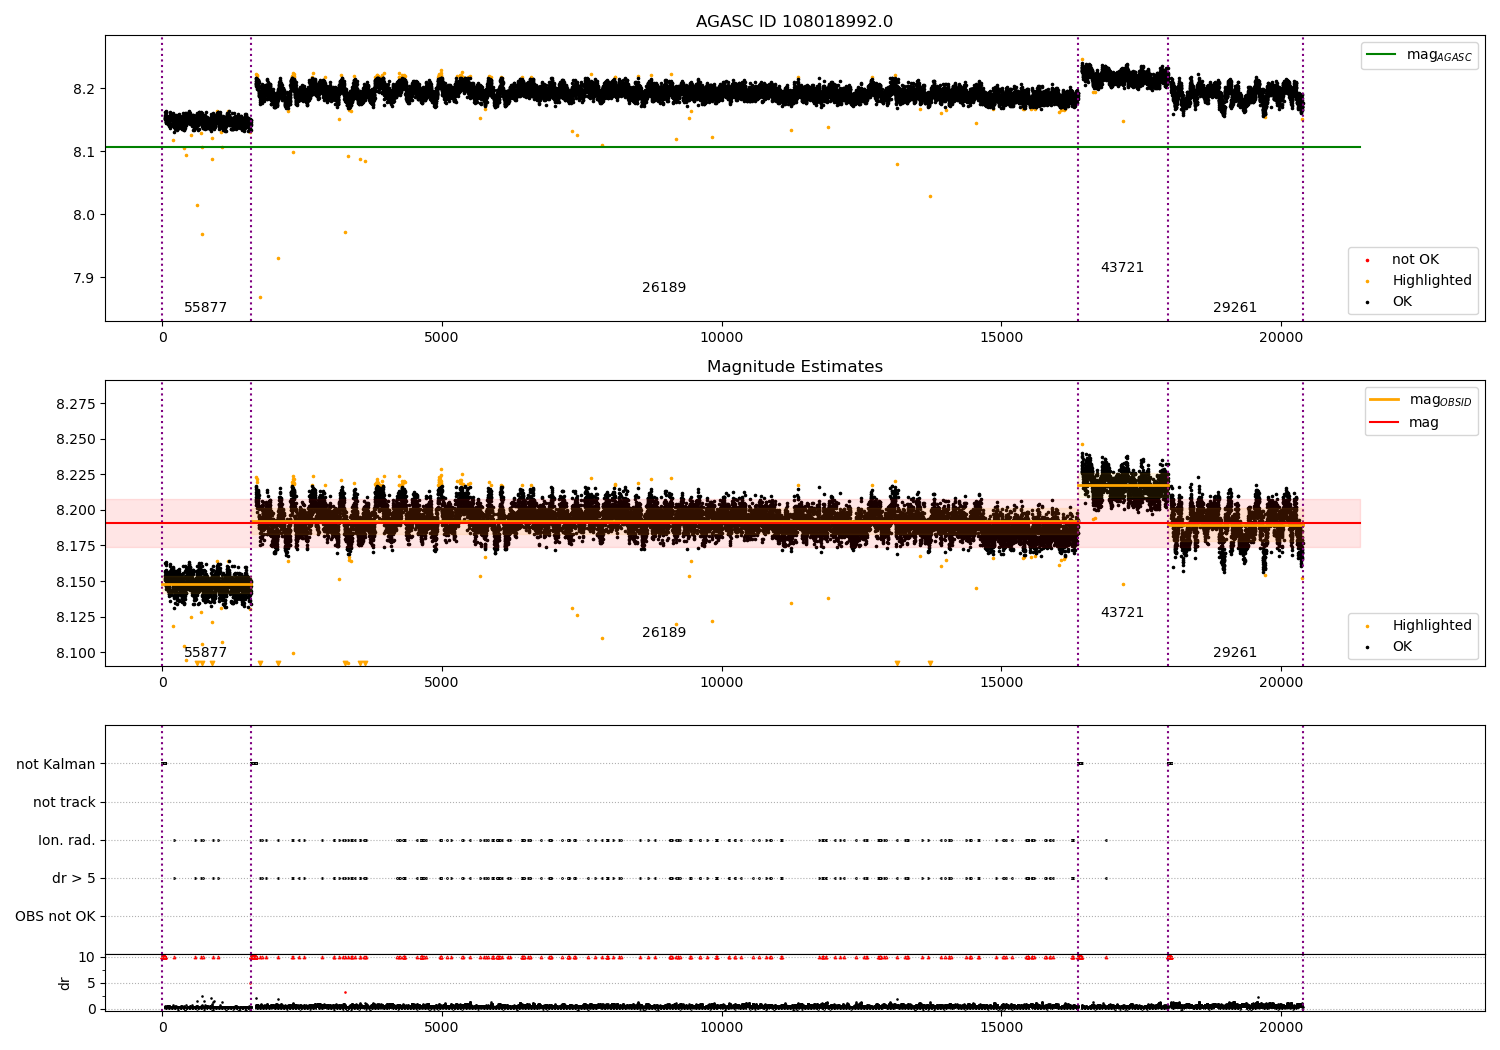Click the 8.100 y-axis tick label
1500x1050 pixels.
[75, 653]
